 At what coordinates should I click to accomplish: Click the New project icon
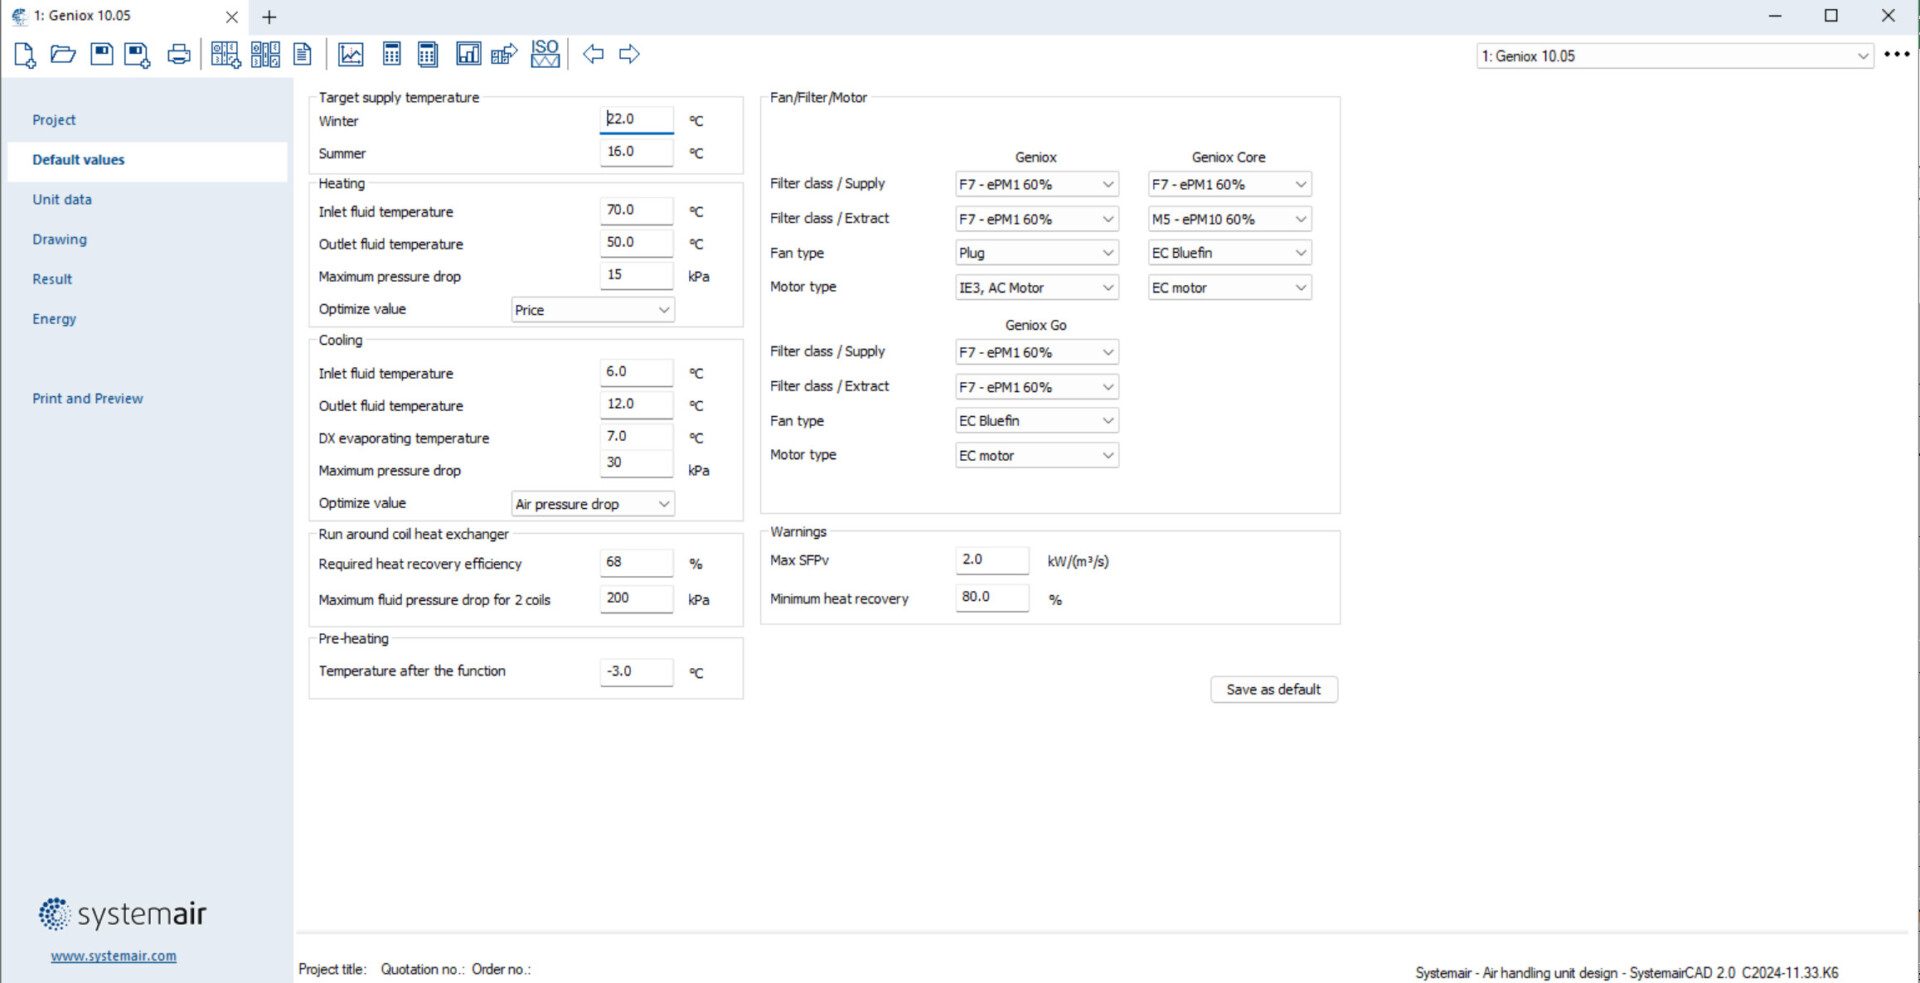point(25,55)
